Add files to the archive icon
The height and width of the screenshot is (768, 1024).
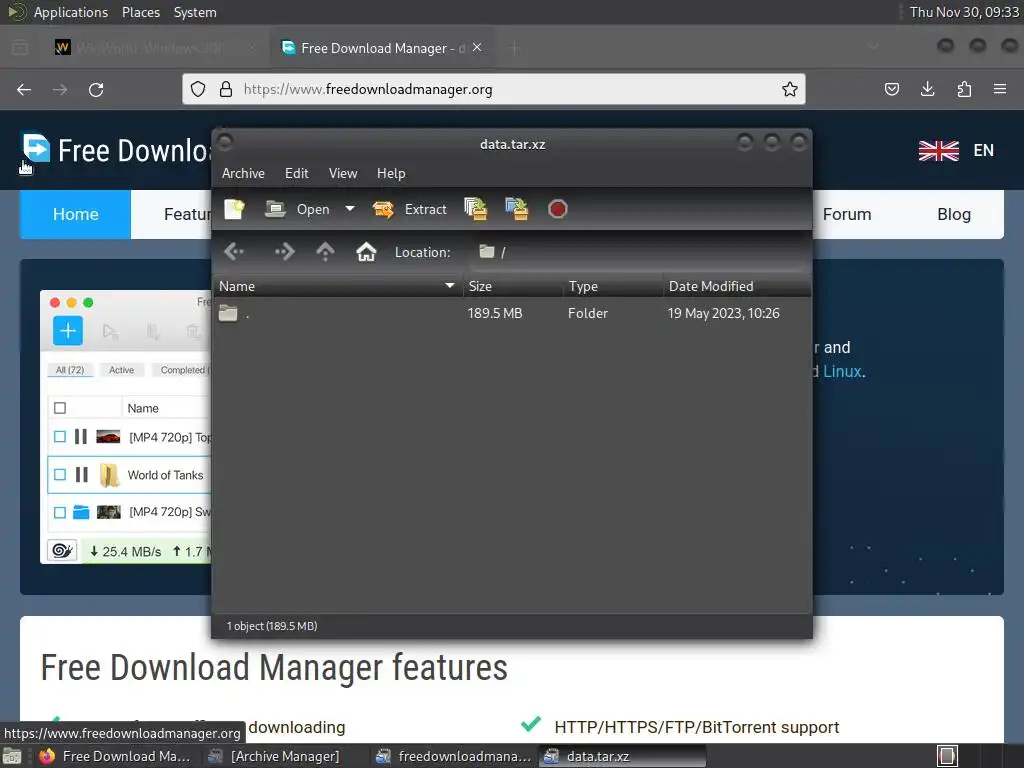[x=476, y=209]
